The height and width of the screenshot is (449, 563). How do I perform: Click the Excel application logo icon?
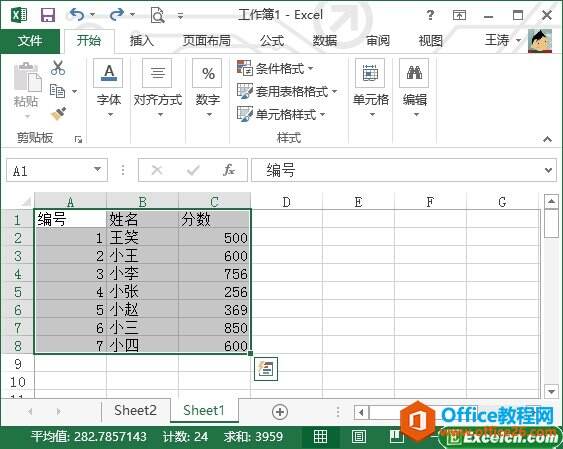coord(18,15)
